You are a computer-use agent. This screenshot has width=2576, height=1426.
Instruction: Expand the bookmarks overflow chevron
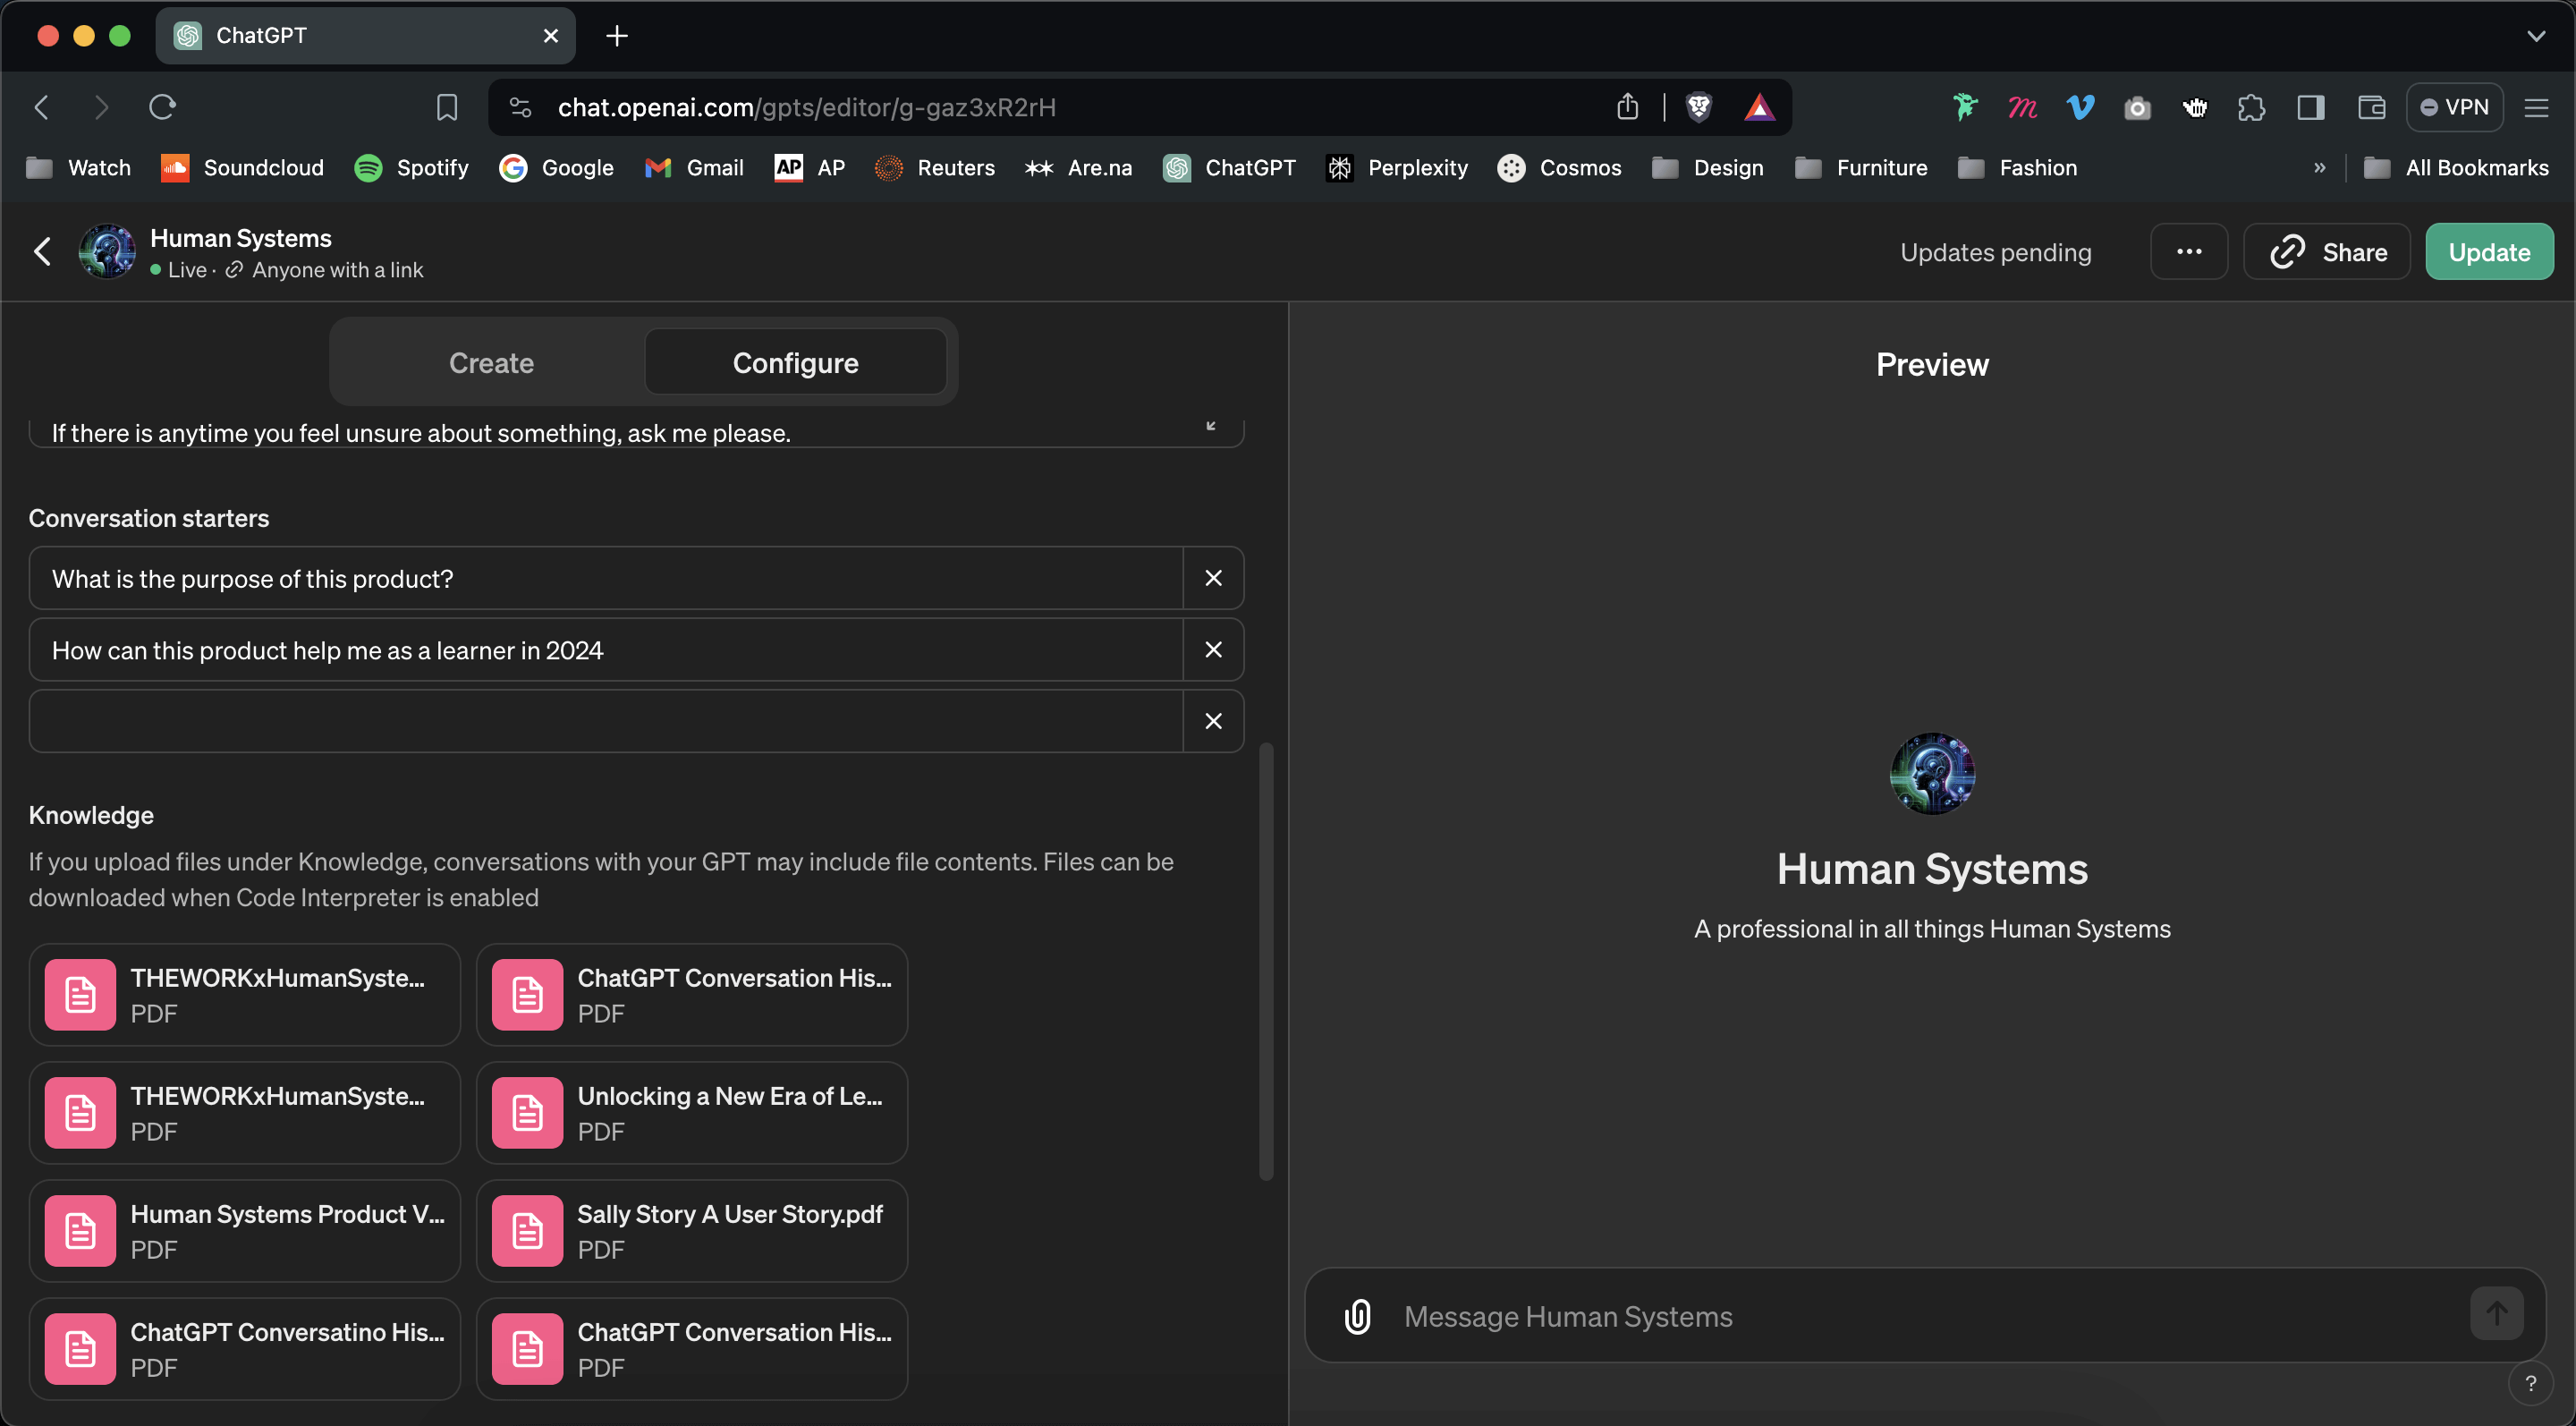[2321, 167]
